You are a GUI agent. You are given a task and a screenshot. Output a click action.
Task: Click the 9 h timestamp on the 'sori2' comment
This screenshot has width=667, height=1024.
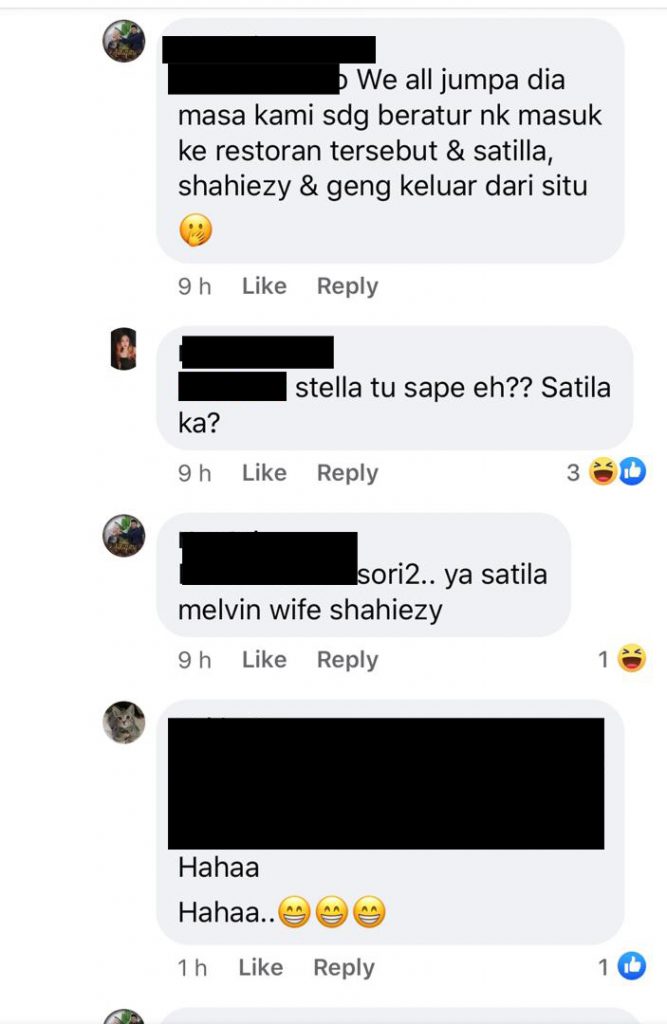pos(195,660)
